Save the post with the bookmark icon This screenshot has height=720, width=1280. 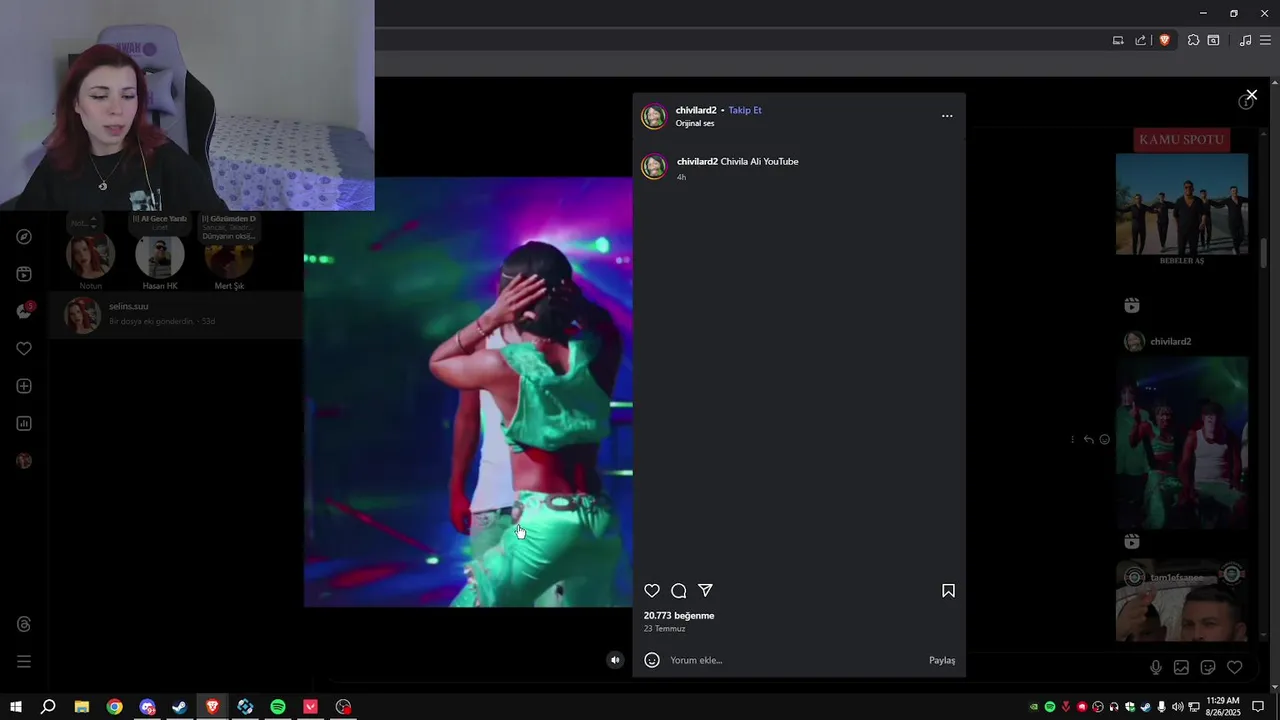pos(948,591)
